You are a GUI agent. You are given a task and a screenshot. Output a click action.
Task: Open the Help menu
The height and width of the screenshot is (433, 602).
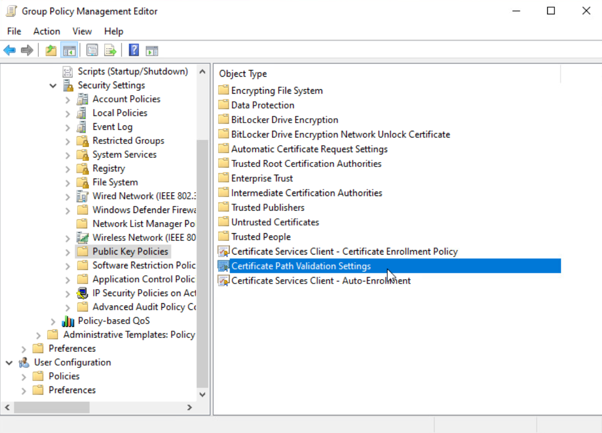coord(114,31)
